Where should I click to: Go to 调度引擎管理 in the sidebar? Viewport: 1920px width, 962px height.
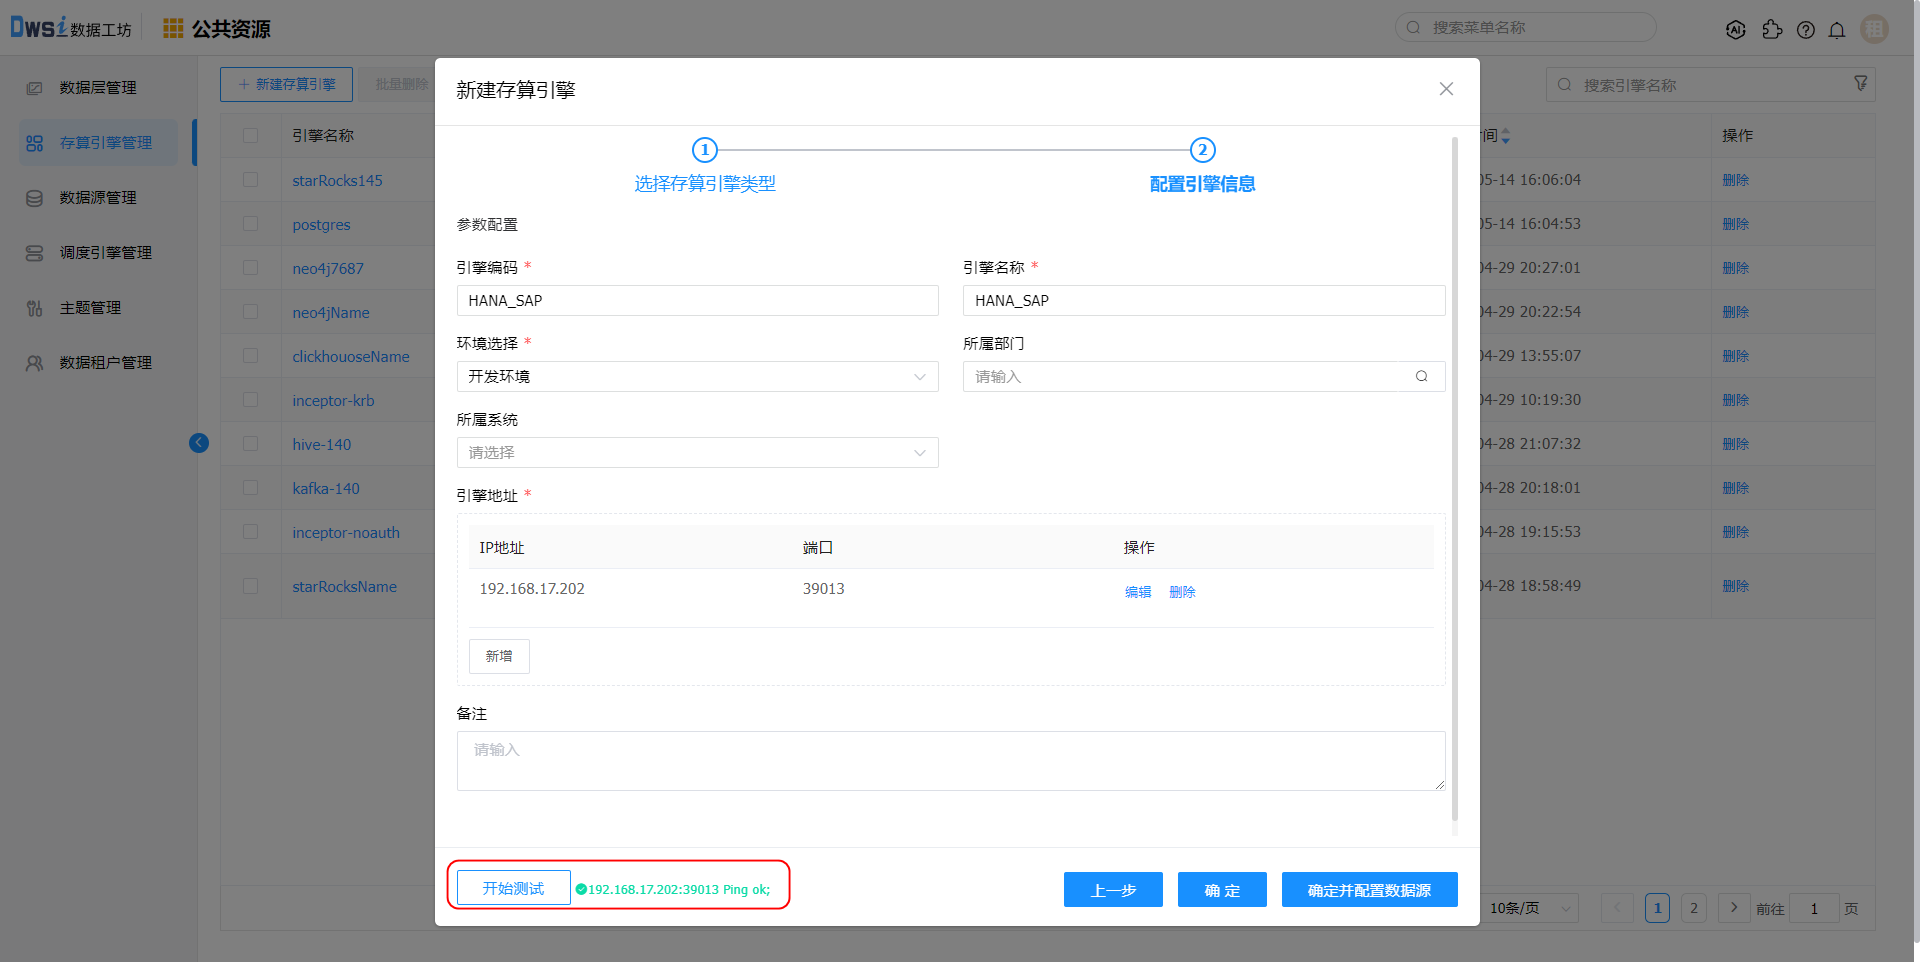click(x=105, y=253)
